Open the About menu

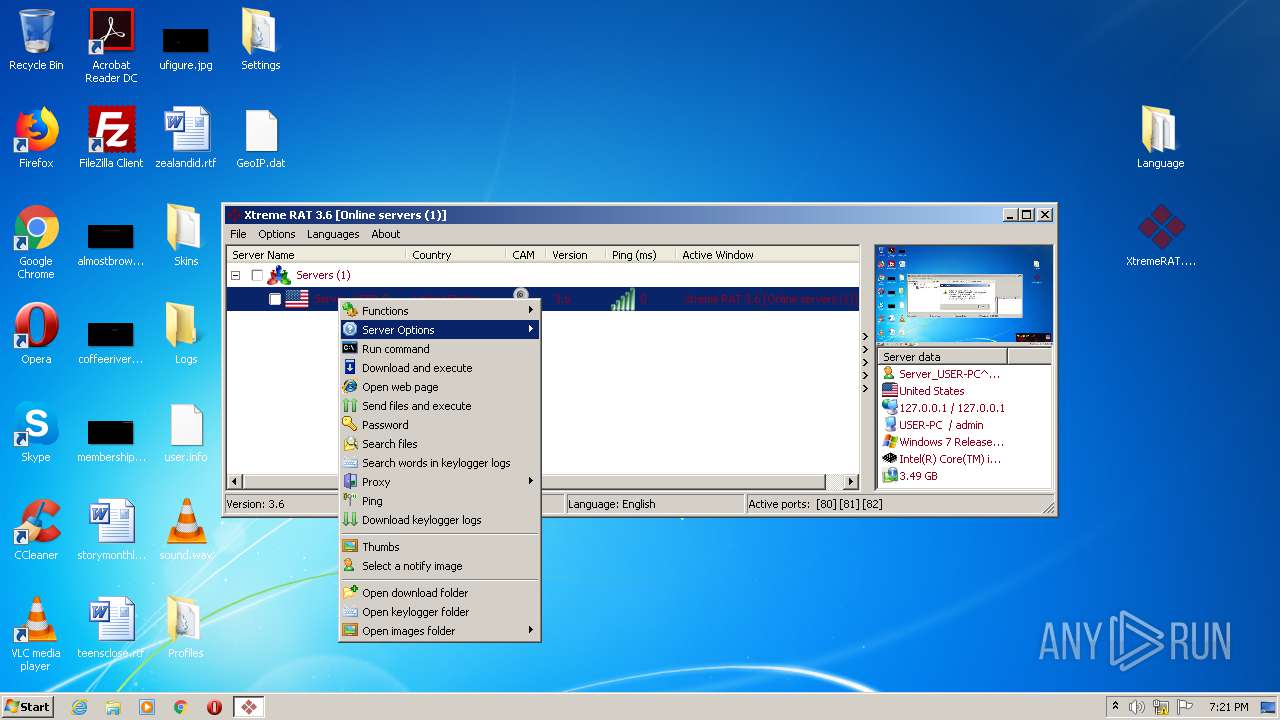(386, 234)
